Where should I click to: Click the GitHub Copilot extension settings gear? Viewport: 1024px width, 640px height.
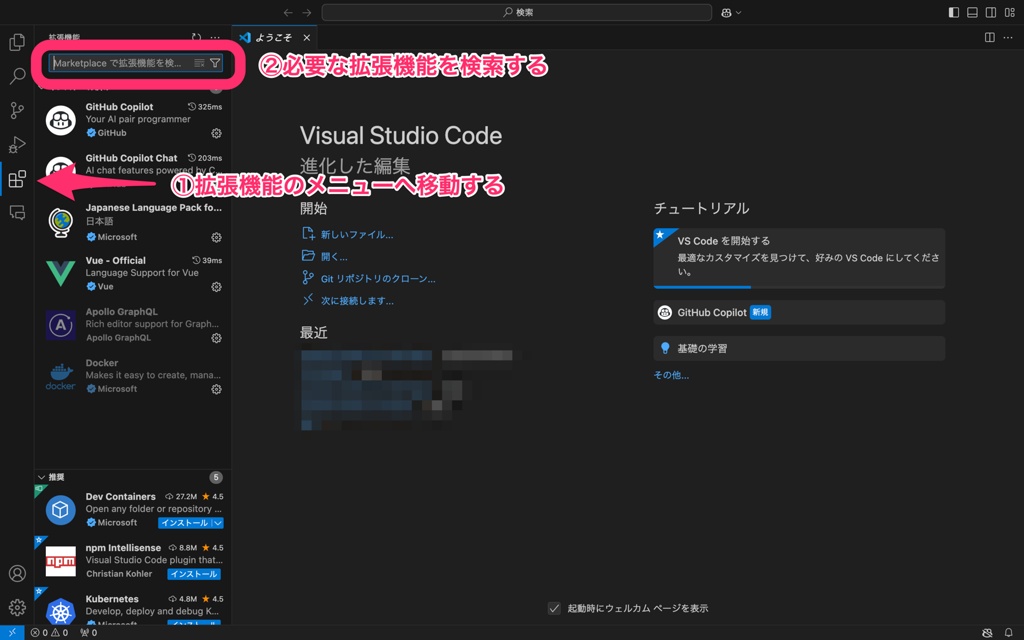pyautogui.click(x=216, y=133)
